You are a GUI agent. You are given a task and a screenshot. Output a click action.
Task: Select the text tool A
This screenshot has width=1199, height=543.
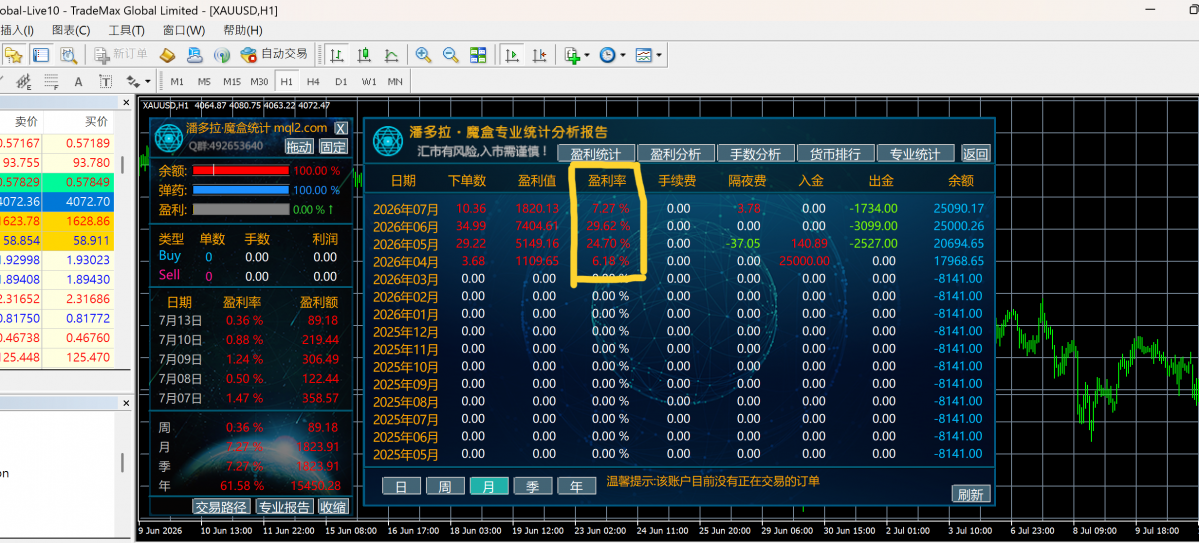click(78, 81)
